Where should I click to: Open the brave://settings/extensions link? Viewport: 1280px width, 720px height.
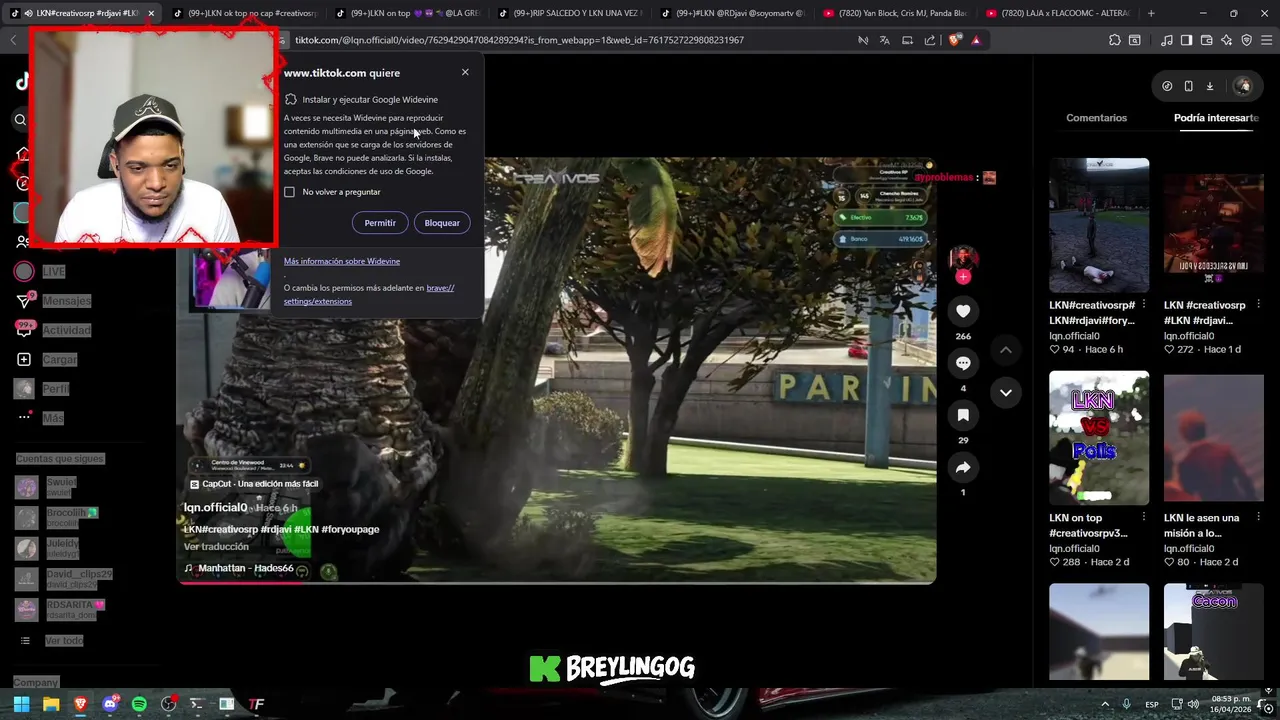click(x=369, y=294)
